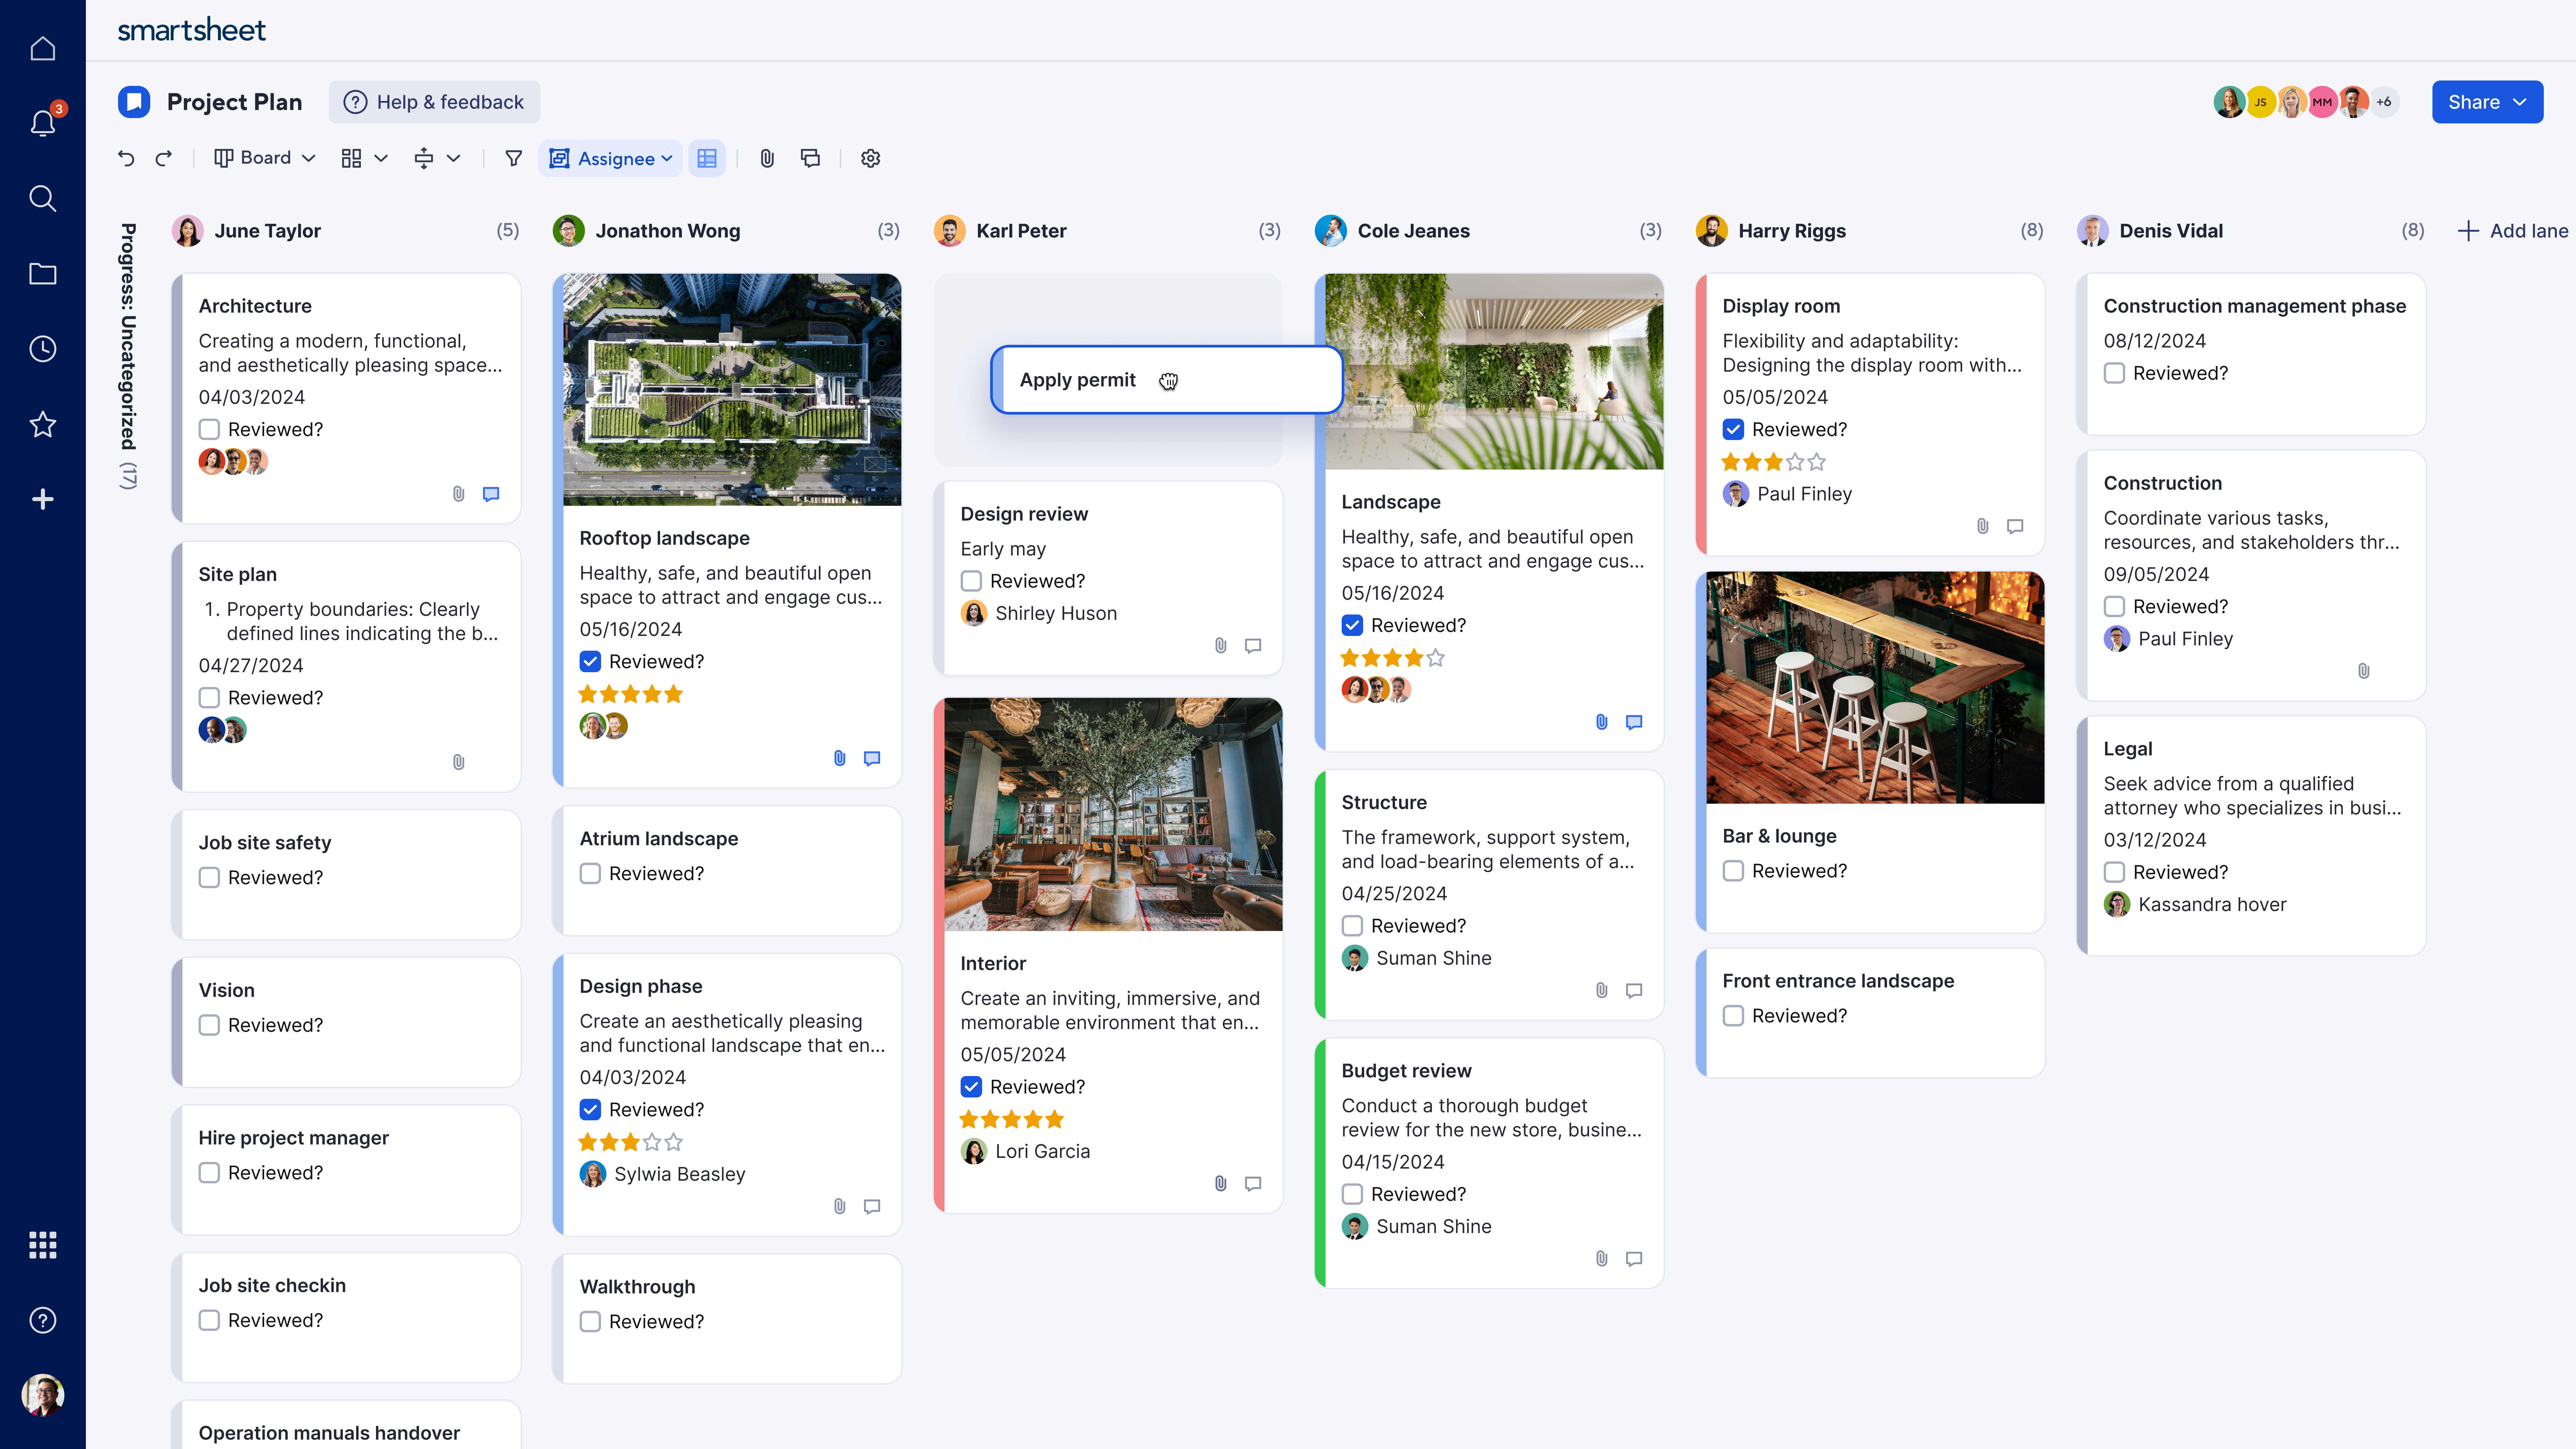Open the settings gear in toolbar
The image size is (2576, 1449).
pos(870,158)
